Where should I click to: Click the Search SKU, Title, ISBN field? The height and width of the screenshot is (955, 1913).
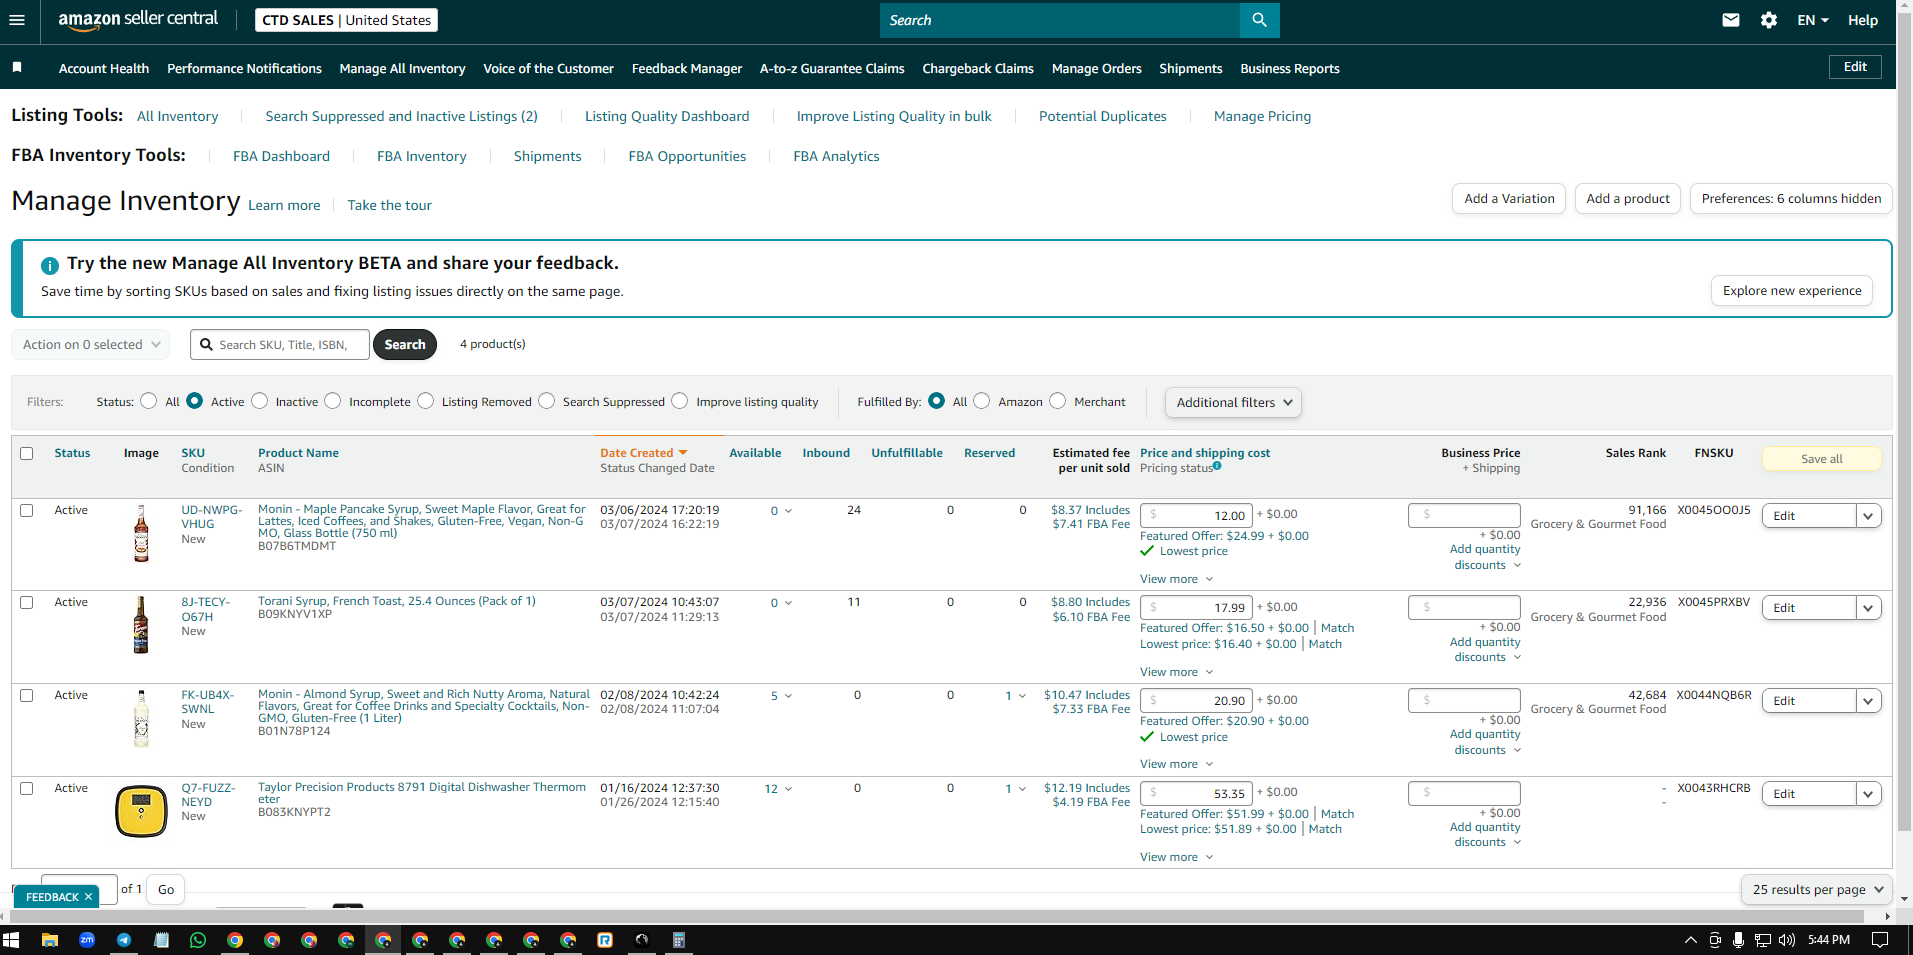click(280, 344)
